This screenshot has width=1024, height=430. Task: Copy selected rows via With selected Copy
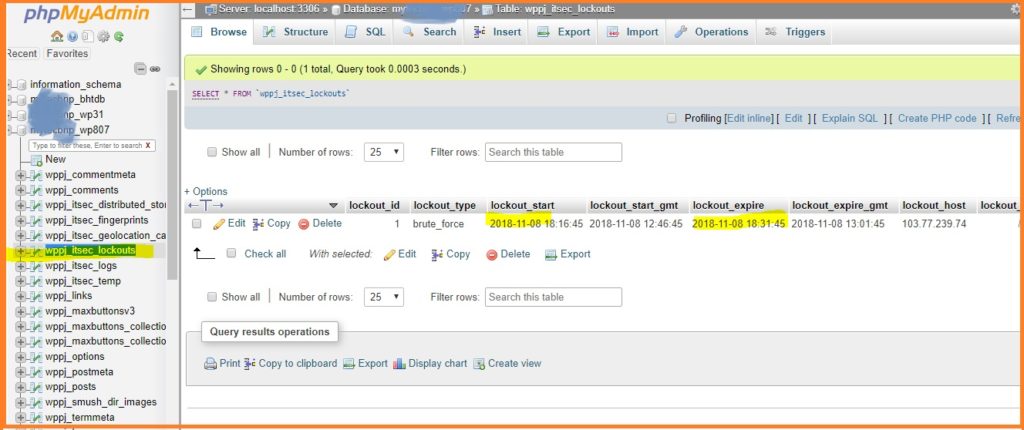click(451, 254)
